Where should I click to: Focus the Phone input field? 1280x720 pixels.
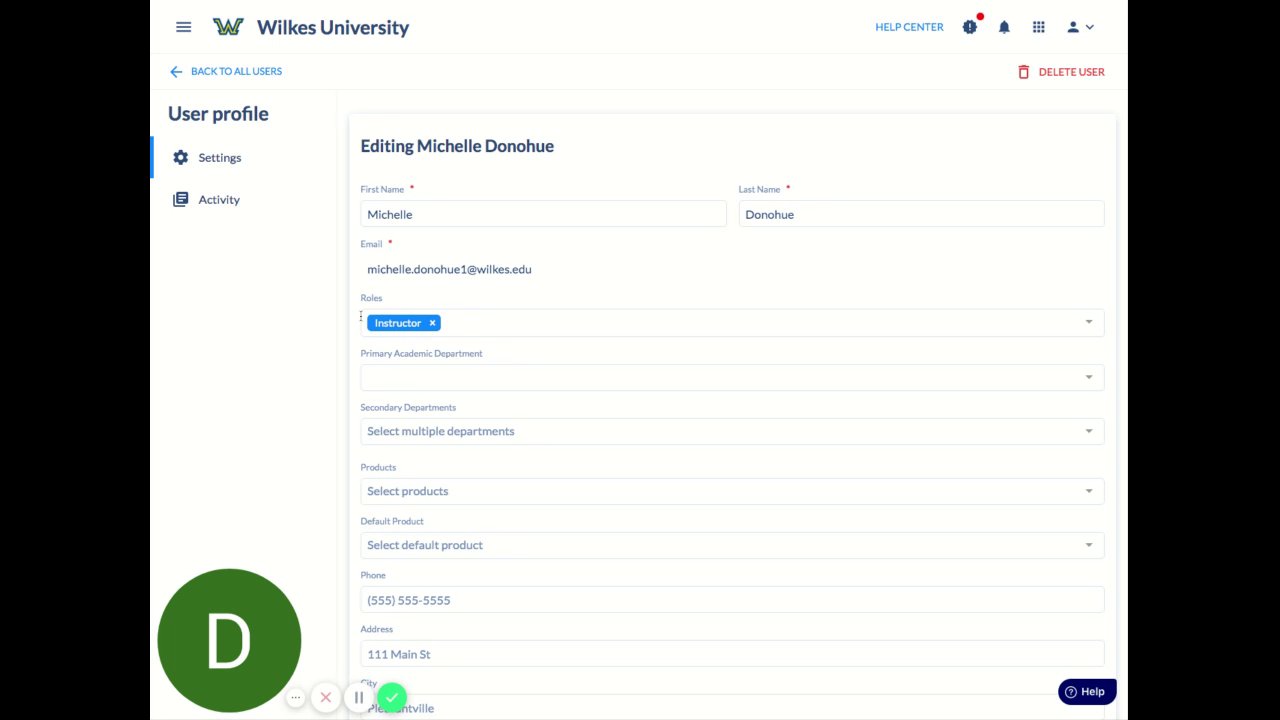pyautogui.click(x=732, y=600)
